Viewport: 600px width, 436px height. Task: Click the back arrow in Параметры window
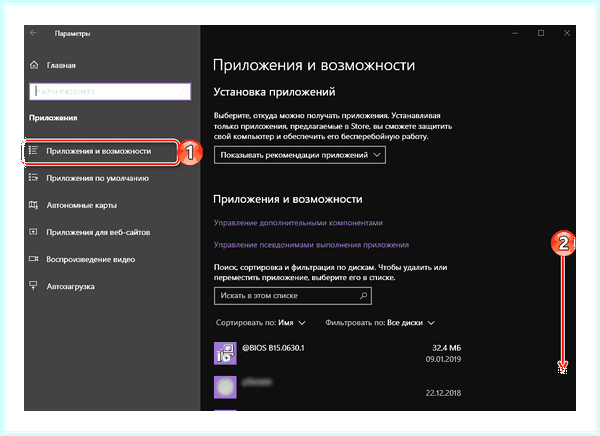(x=34, y=33)
